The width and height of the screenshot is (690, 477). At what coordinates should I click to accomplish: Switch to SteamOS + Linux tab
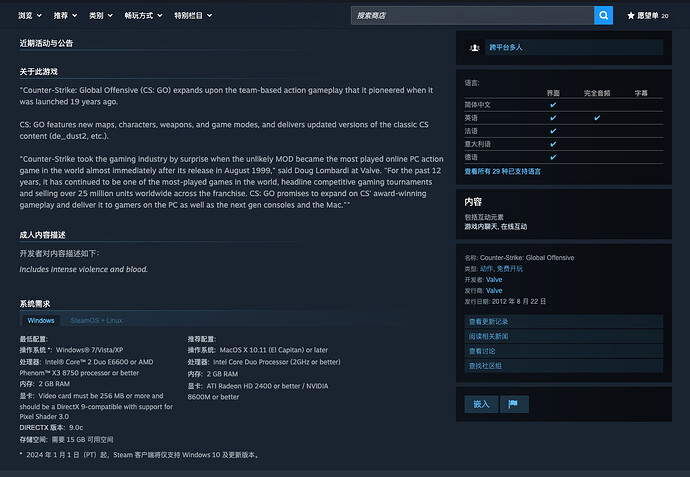pos(96,320)
